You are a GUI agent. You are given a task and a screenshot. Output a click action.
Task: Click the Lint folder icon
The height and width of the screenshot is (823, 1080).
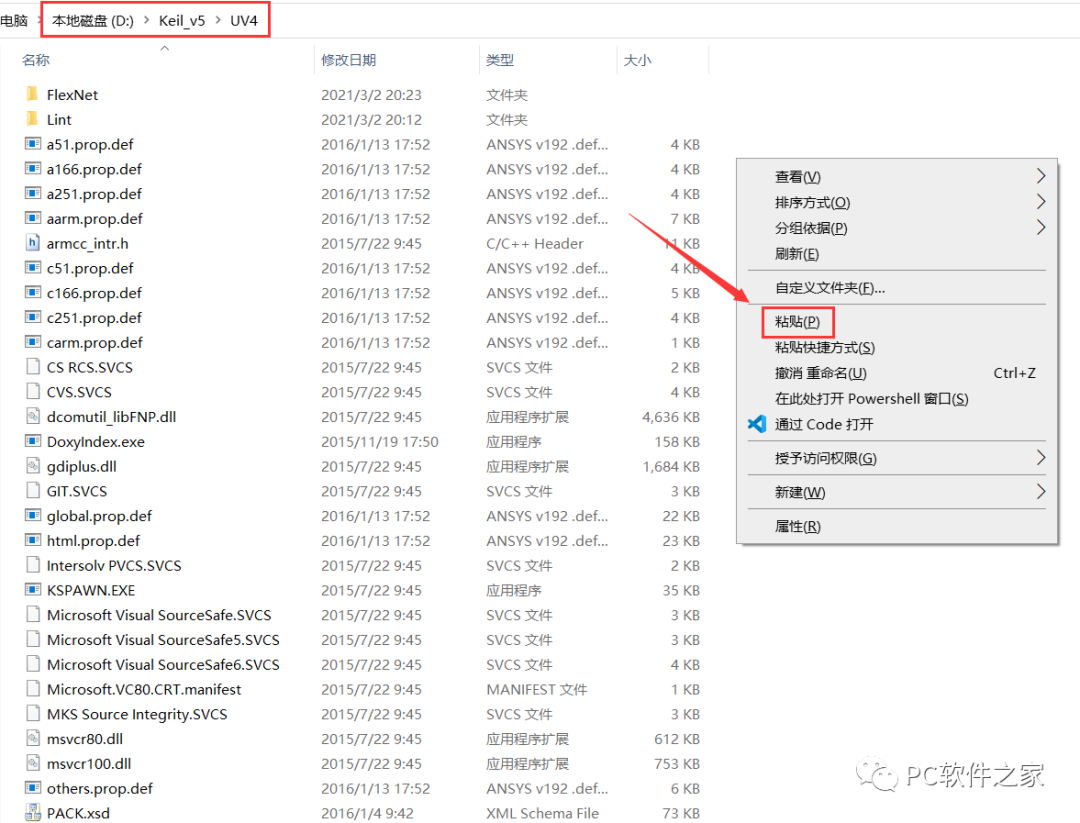32,119
